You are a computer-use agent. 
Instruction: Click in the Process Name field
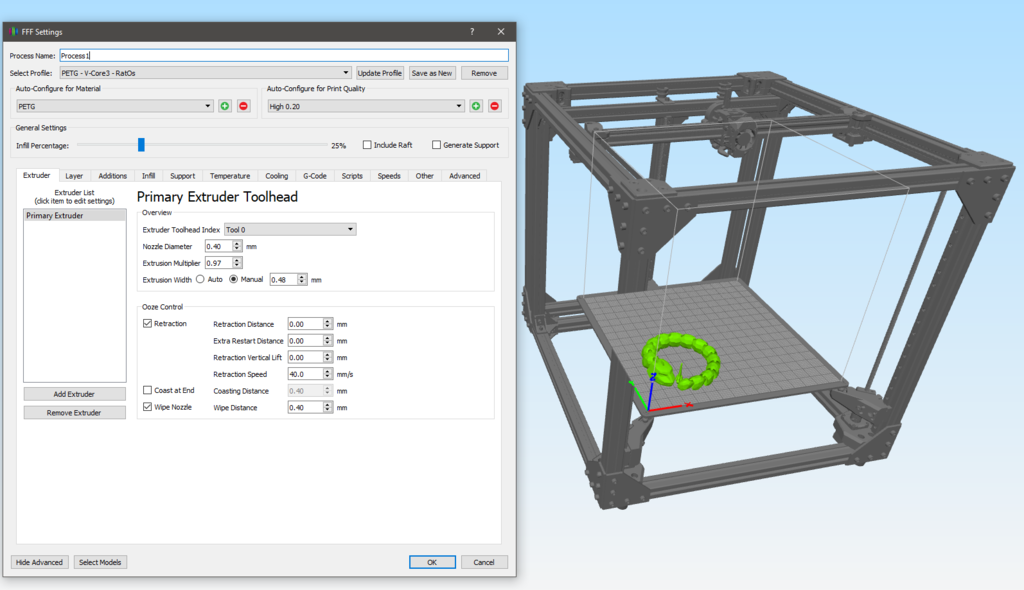pos(284,56)
